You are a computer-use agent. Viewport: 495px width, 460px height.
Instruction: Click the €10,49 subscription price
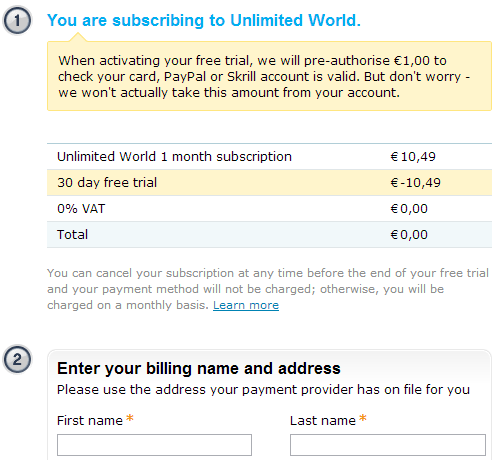point(413,157)
